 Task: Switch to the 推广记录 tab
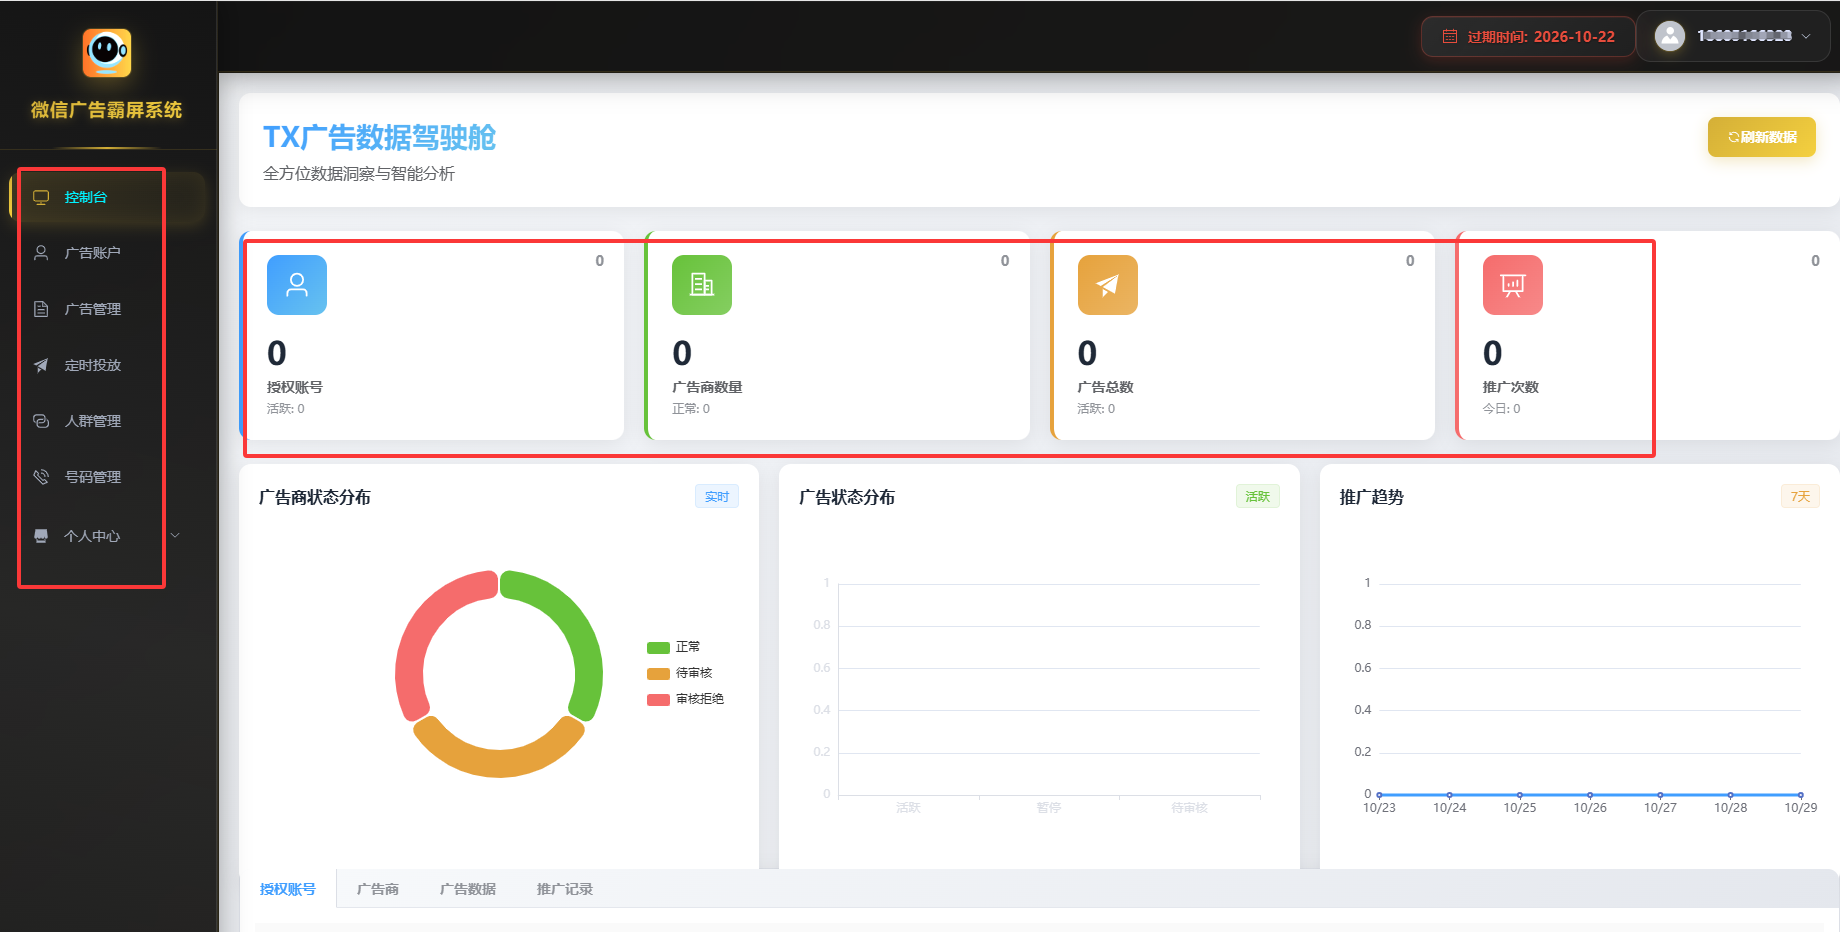[x=564, y=889]
